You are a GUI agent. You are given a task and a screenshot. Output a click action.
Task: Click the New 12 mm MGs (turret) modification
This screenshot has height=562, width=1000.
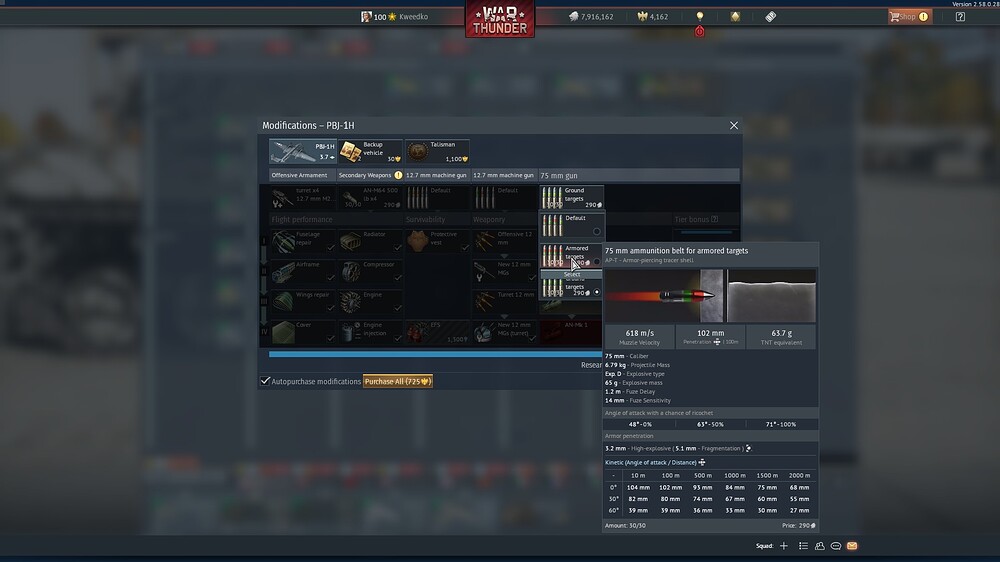(504, 332)
